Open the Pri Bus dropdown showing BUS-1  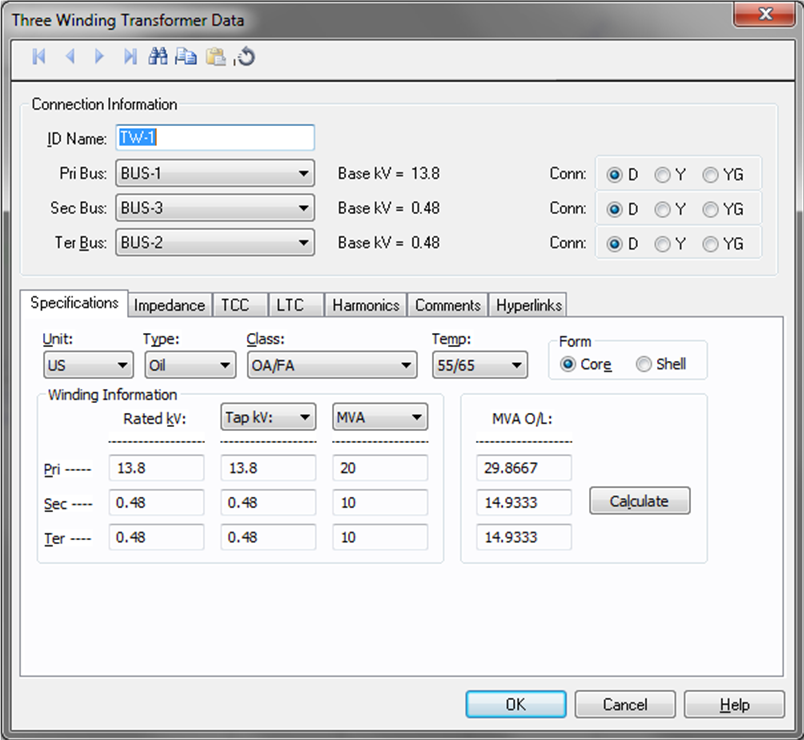tap(215, 174)
